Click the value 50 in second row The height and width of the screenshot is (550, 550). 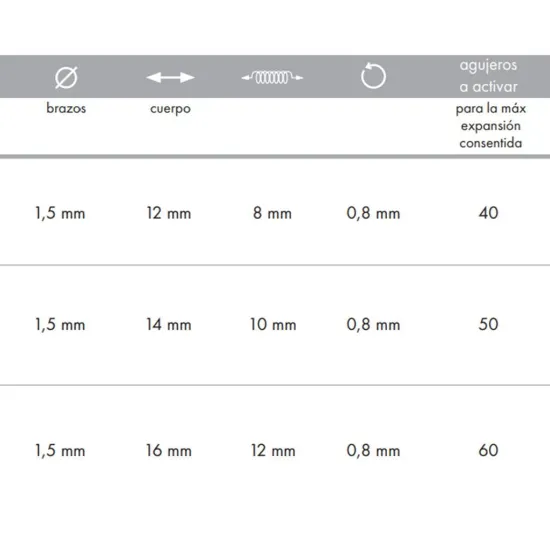point(488,324)
